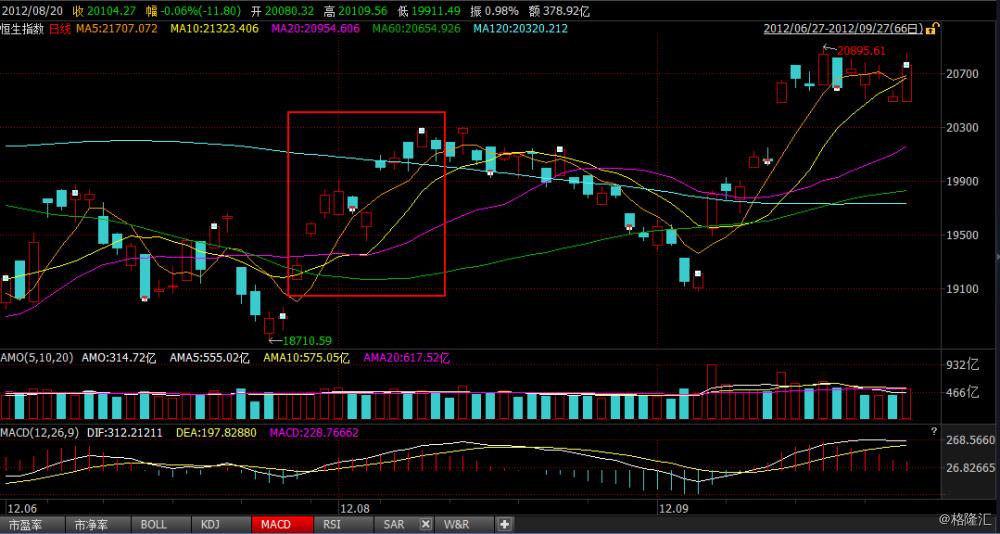Click the MA5:21707.072 moving average label
1000x534 pixels.
(x=117, y=29)
